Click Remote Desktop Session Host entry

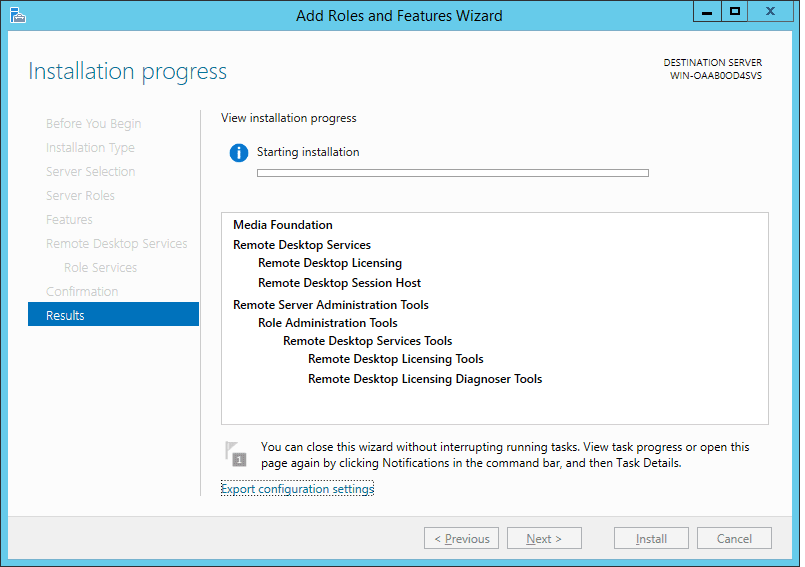(339, 282)
